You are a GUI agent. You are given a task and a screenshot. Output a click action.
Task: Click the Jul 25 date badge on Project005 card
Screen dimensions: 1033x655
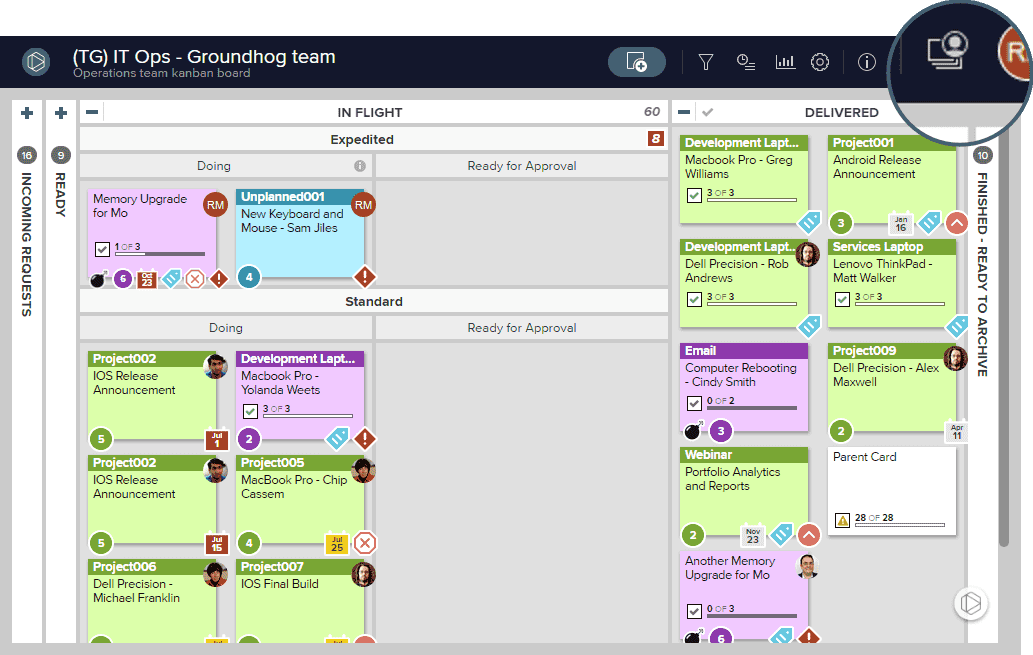tap(337, 544)
